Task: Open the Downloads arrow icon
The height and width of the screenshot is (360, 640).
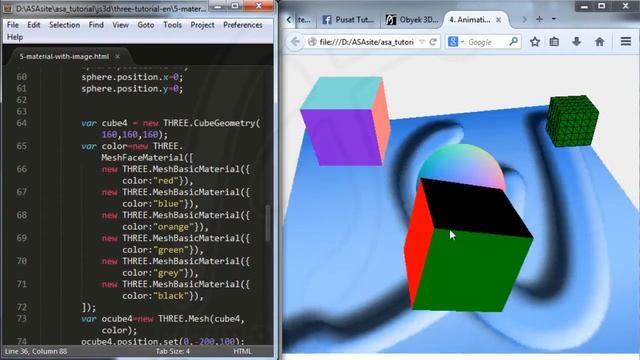Action: tap(576, 42)
